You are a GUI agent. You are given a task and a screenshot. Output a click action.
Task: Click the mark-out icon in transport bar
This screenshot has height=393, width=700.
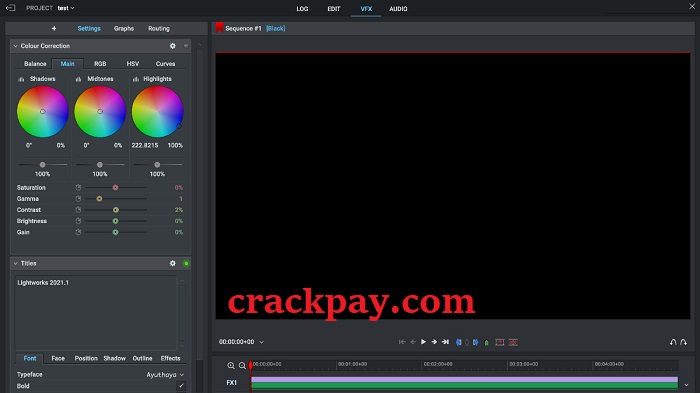pyautogui.click(x=475, y=343)
